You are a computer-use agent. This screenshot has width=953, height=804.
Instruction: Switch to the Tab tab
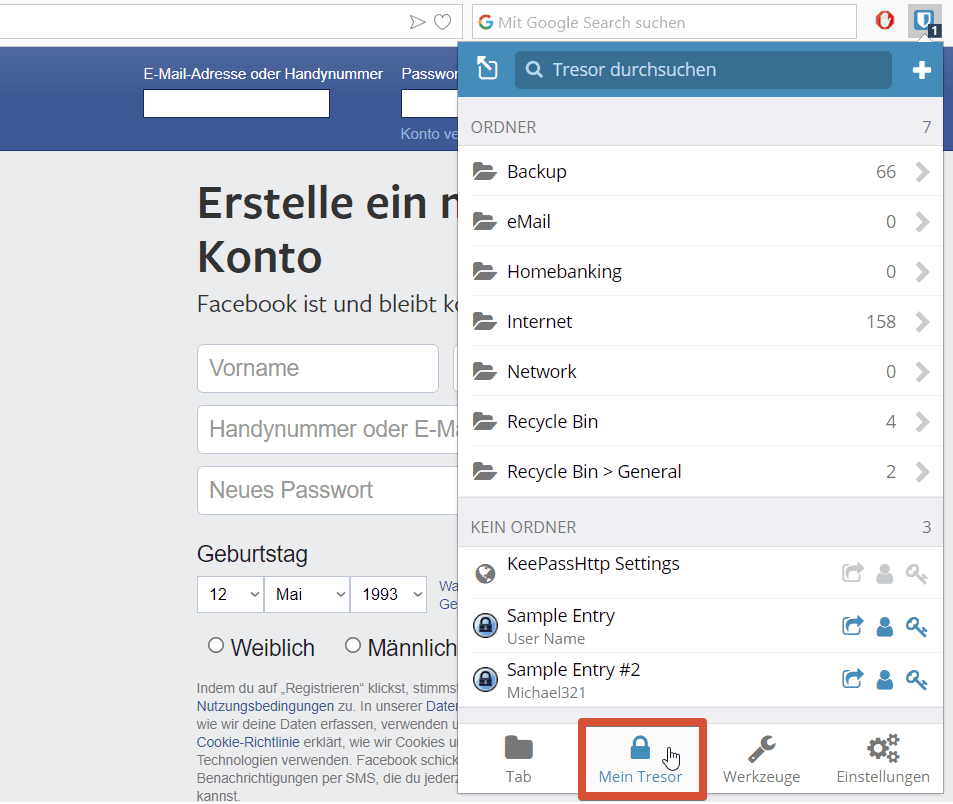tap(518, 760)
